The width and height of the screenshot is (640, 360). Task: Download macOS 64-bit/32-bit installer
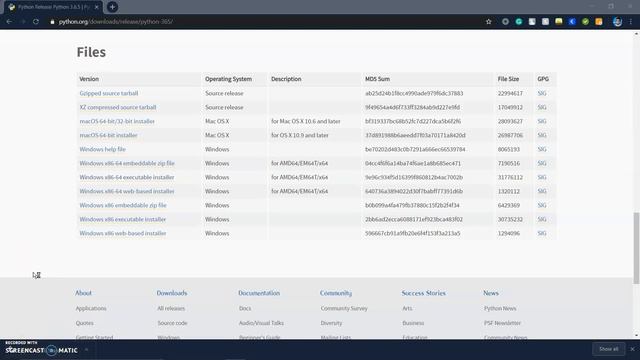[x=117, y=121]
